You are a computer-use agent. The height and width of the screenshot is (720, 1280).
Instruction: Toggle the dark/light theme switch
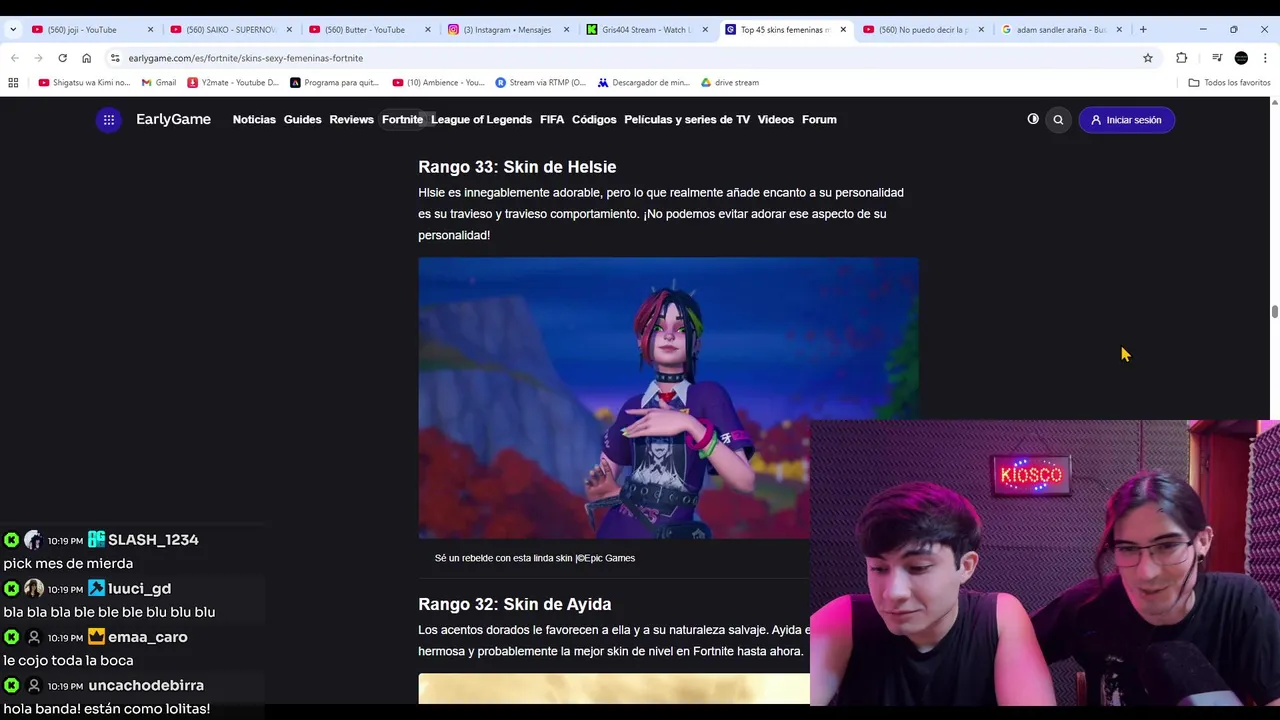tap(1033, 119)
